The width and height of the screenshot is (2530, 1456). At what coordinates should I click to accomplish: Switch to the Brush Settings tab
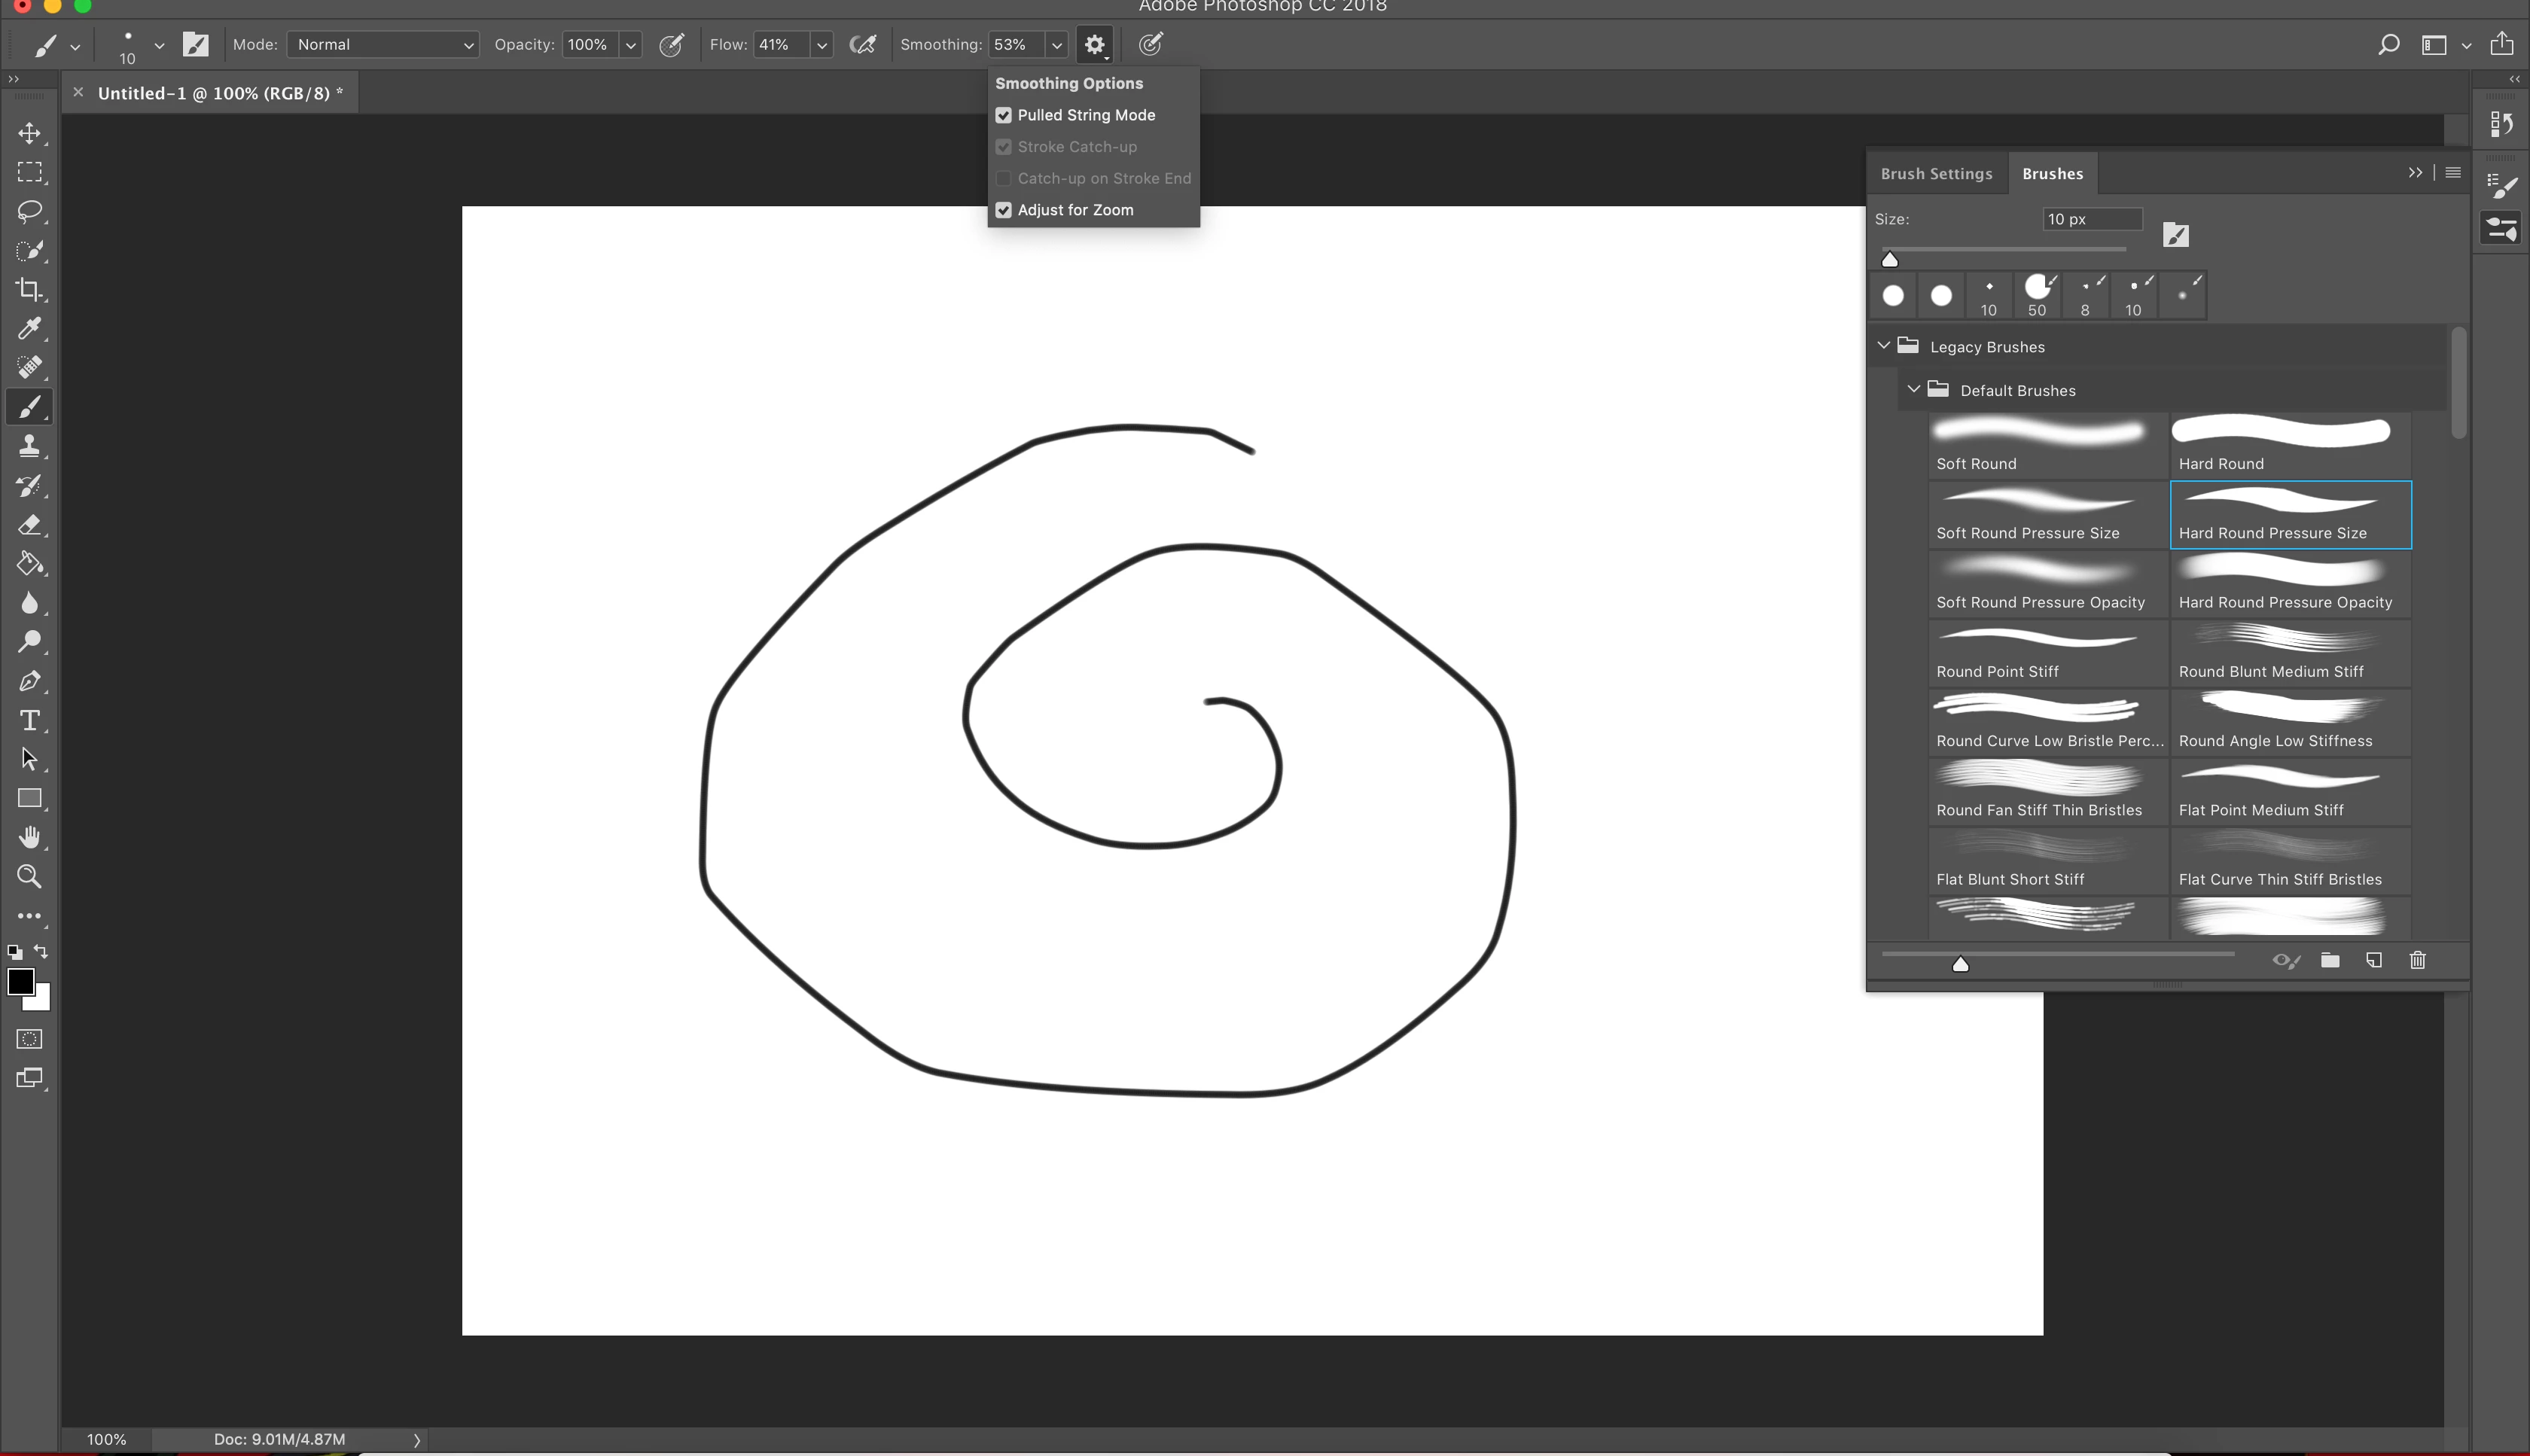coord(1936,174)
